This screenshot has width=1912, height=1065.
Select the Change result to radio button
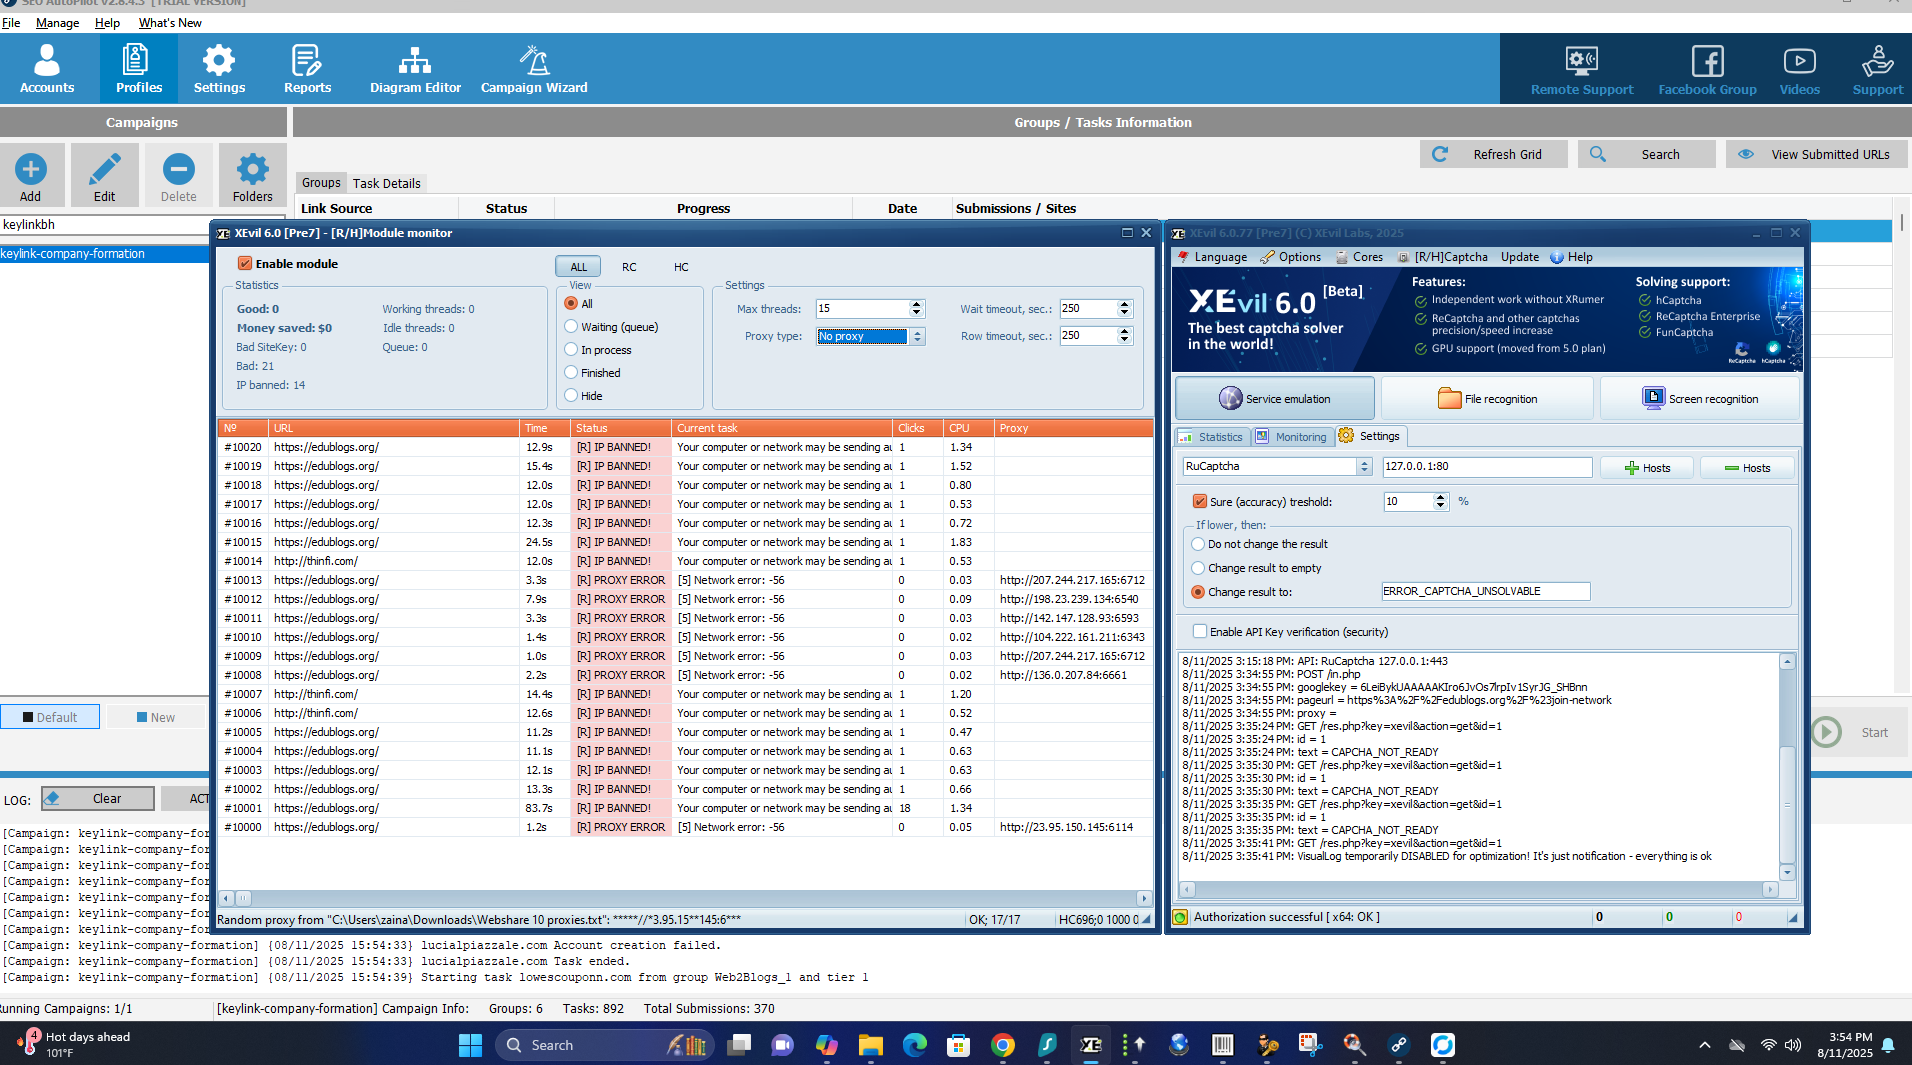click(x=1198, y=592)
